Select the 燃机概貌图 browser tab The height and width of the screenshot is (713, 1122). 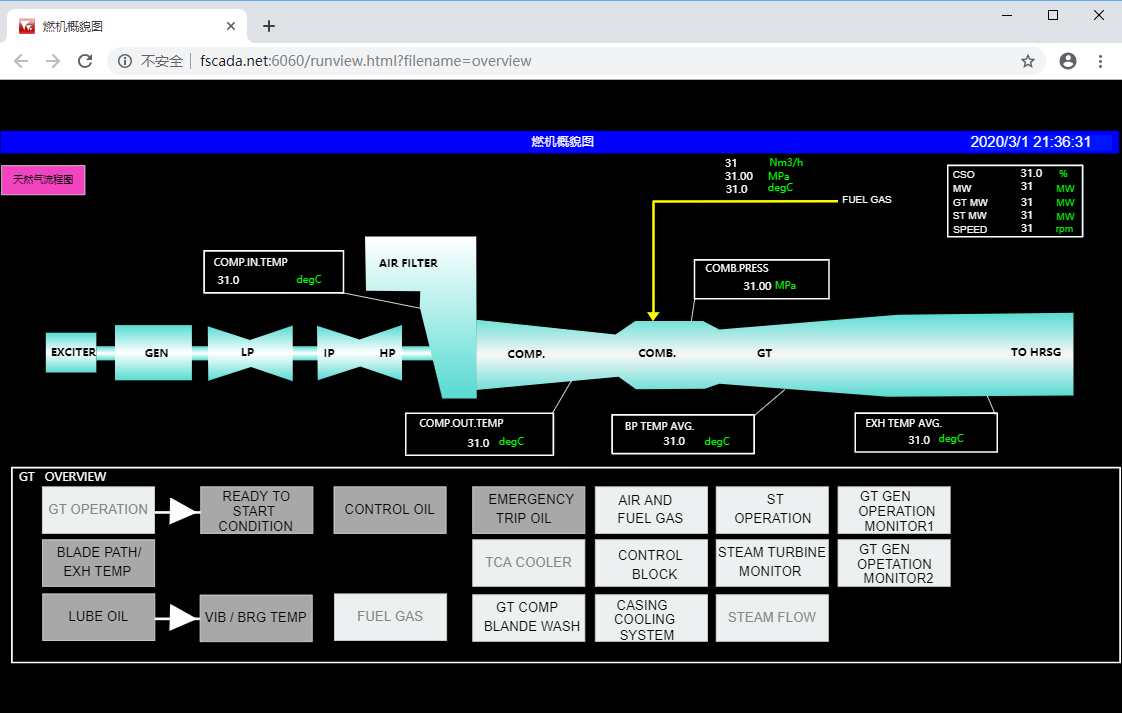pyautogui.click(x=127, y=26)
